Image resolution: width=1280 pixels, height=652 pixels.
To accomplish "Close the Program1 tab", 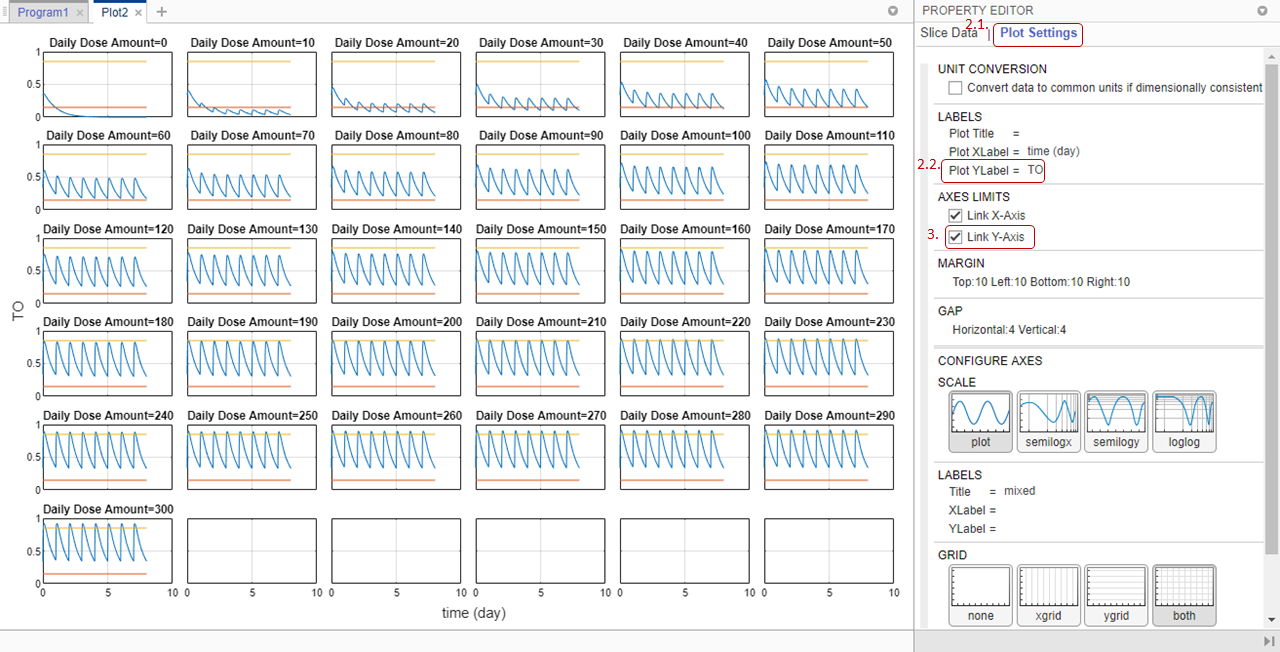I will [x=80, y=13].
